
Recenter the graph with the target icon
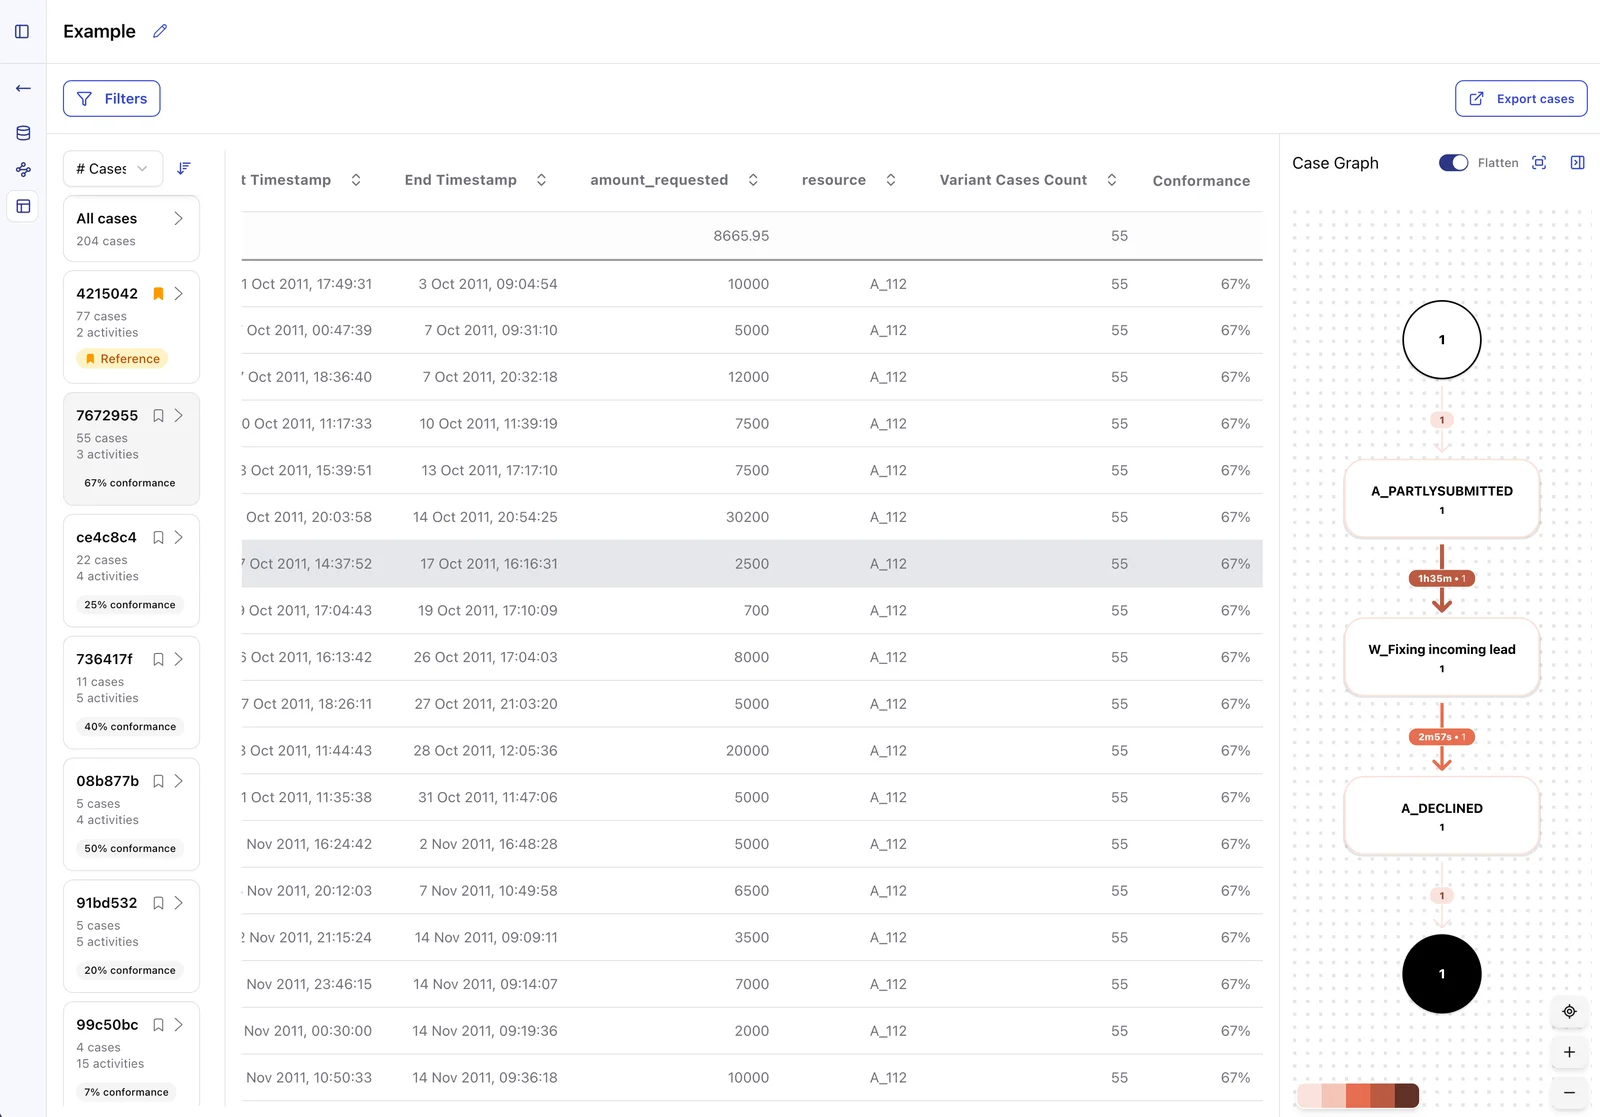point(1569,1012)
